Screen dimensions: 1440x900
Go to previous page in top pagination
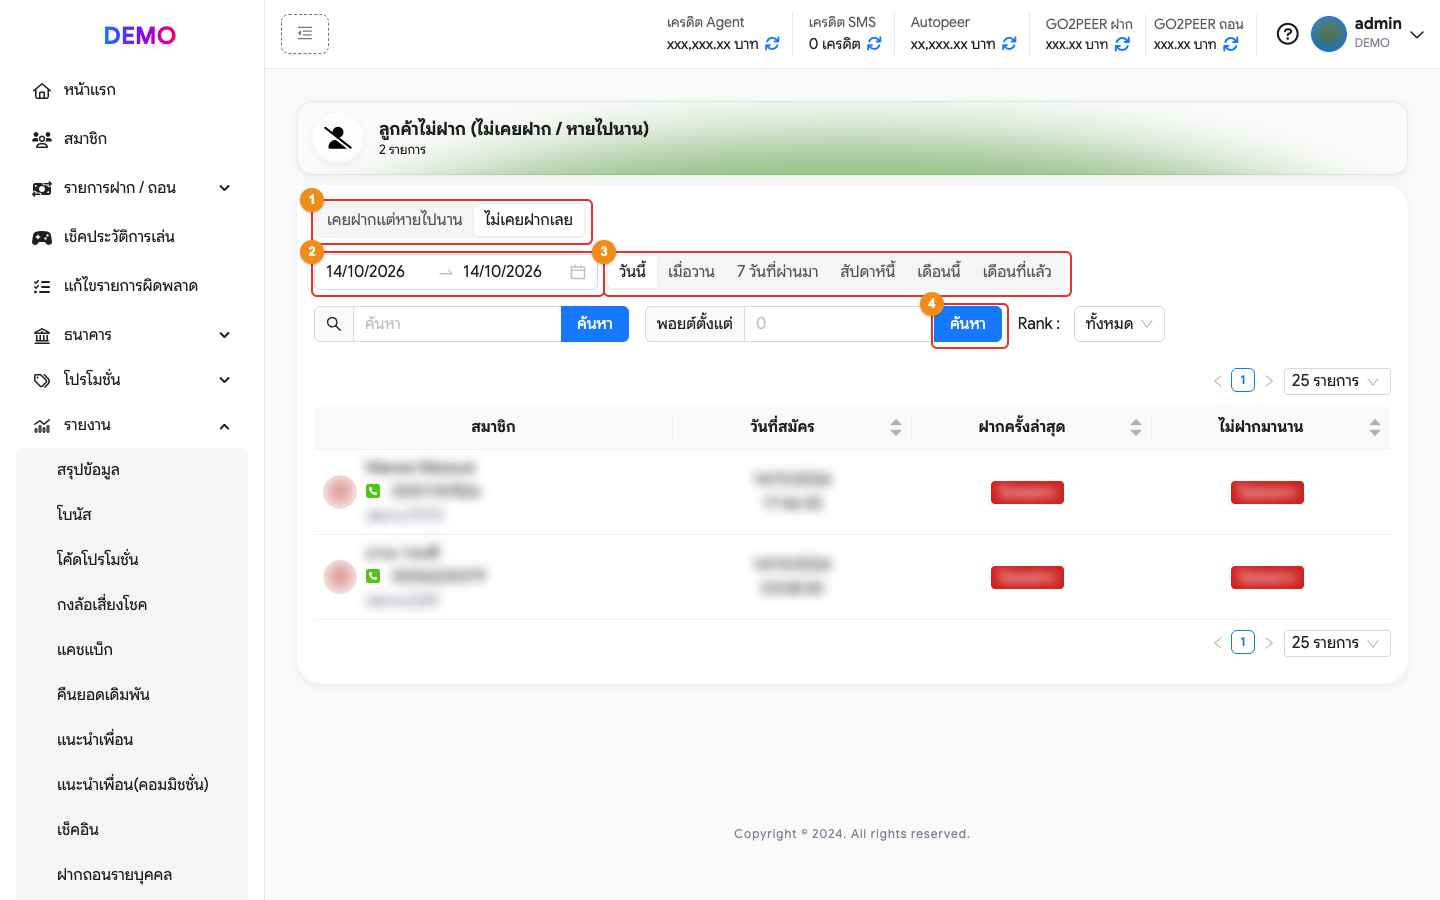(x=1218, y=381)
